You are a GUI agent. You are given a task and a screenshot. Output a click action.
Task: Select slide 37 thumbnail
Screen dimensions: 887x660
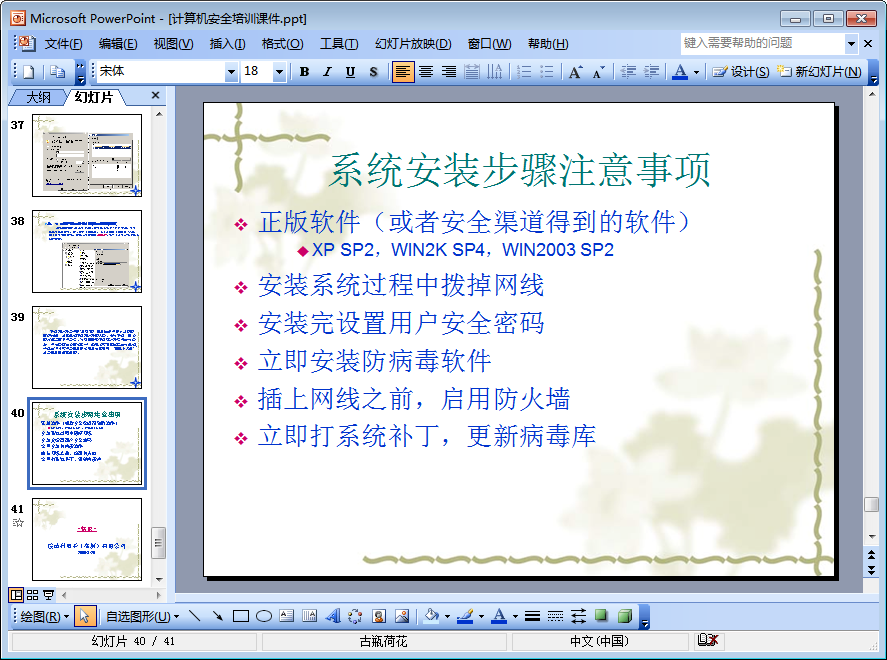pyautogui.click(x=87, y=156)
